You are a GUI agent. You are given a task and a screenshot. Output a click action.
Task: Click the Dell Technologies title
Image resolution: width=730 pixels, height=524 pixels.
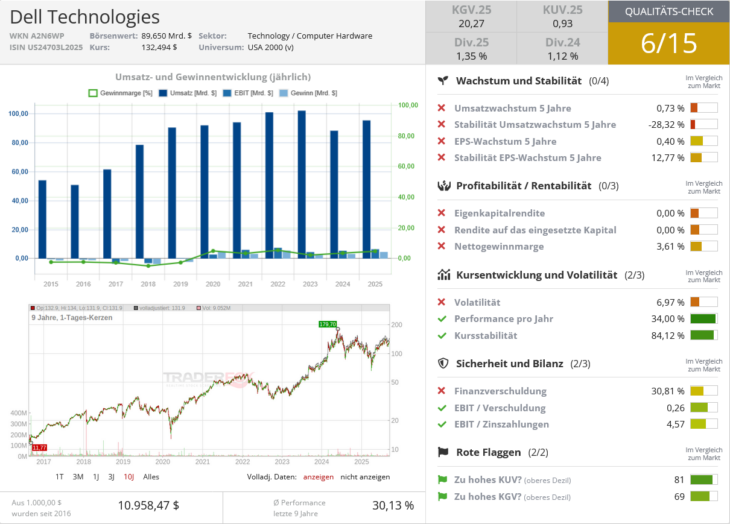point(85,17)
